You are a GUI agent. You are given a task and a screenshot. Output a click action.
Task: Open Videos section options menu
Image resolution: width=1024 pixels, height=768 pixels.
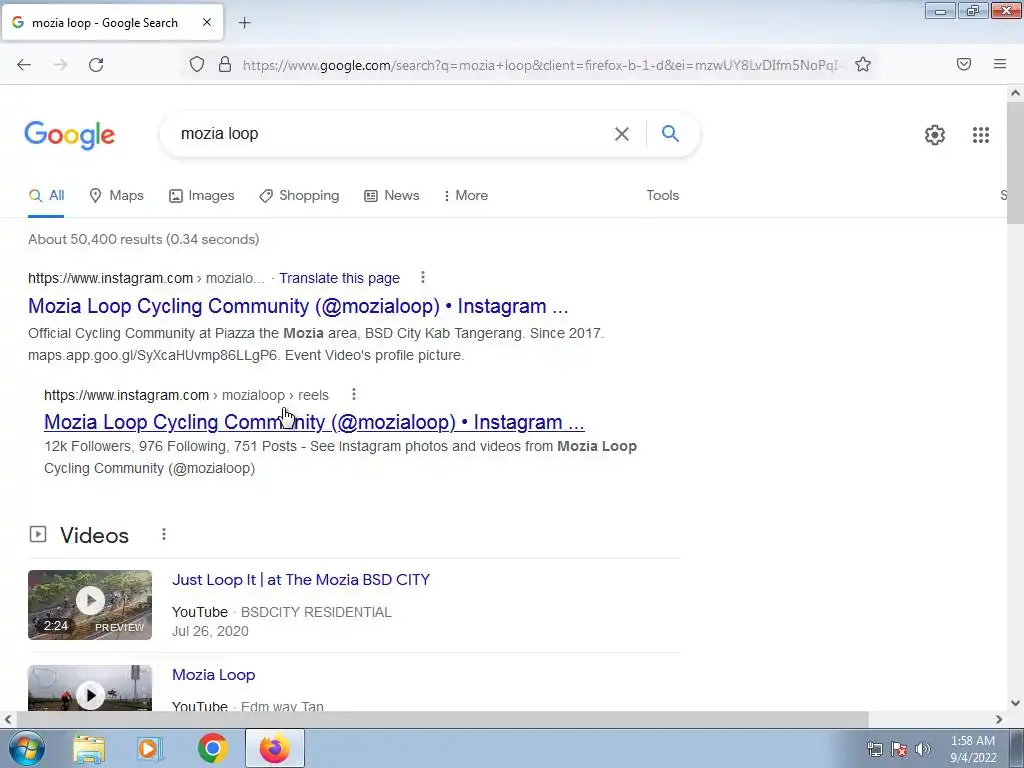pyautogui.click(x=164, y=534)
